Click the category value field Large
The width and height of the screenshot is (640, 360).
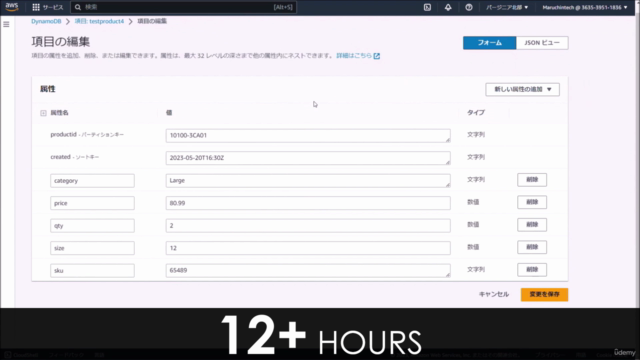coord(308,180)
